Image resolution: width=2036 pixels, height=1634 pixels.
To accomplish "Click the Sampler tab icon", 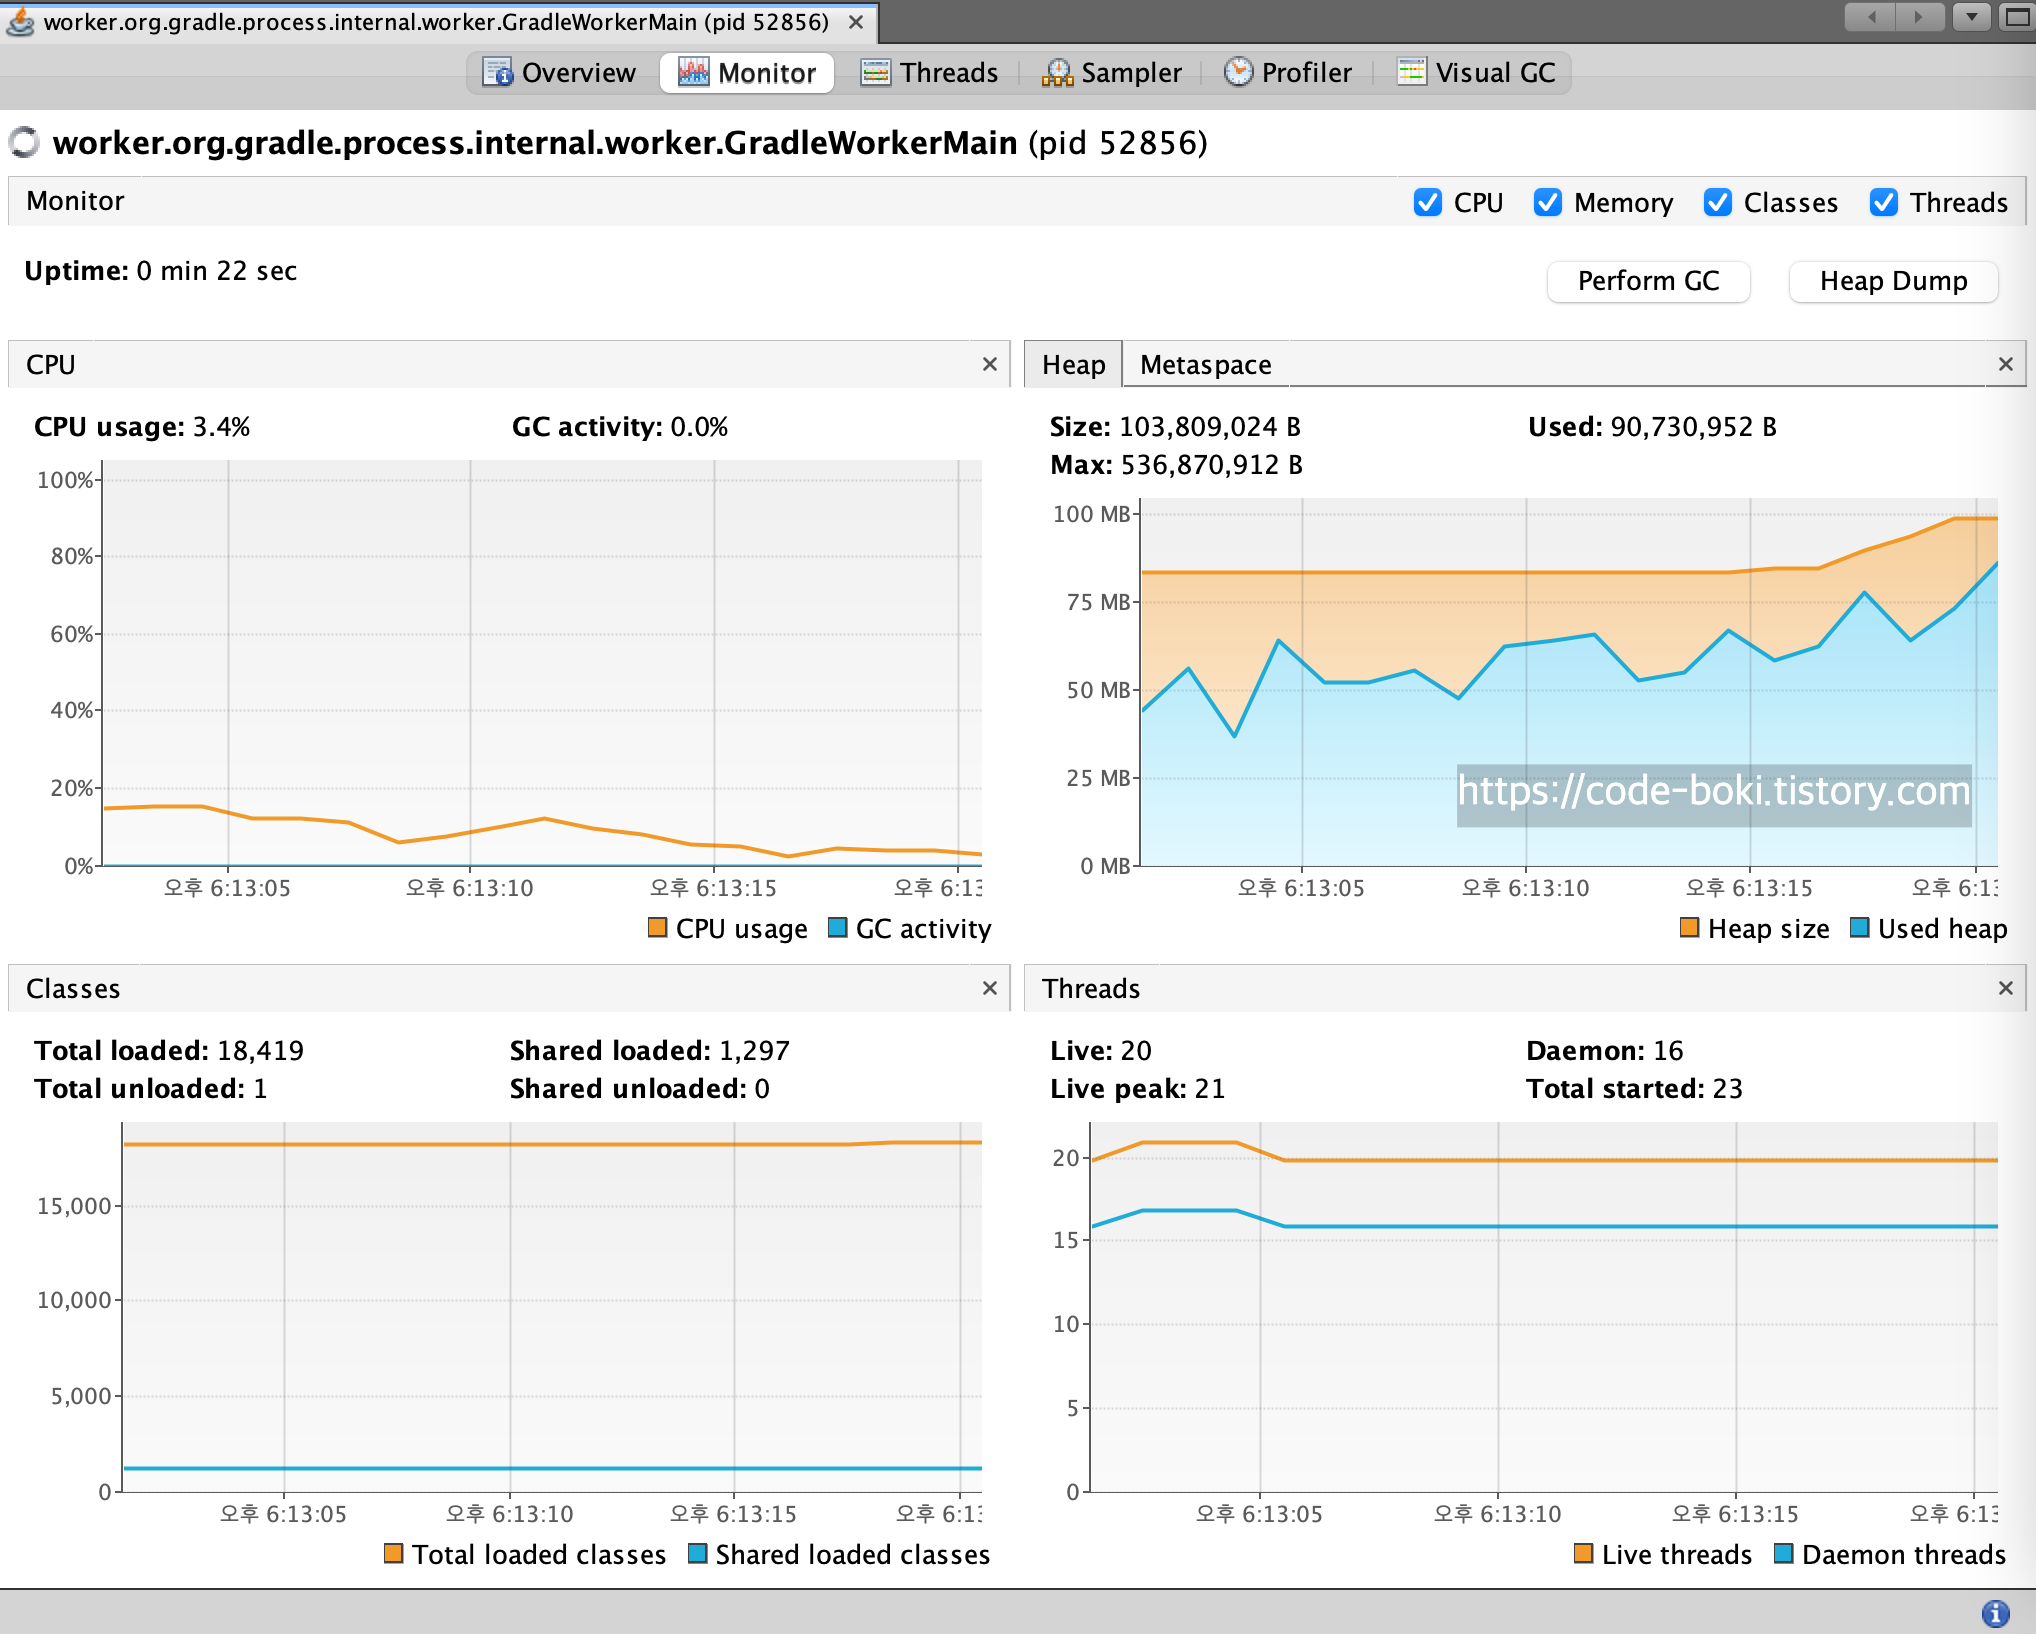I will pyautogui.click(x=1057, y=73).
